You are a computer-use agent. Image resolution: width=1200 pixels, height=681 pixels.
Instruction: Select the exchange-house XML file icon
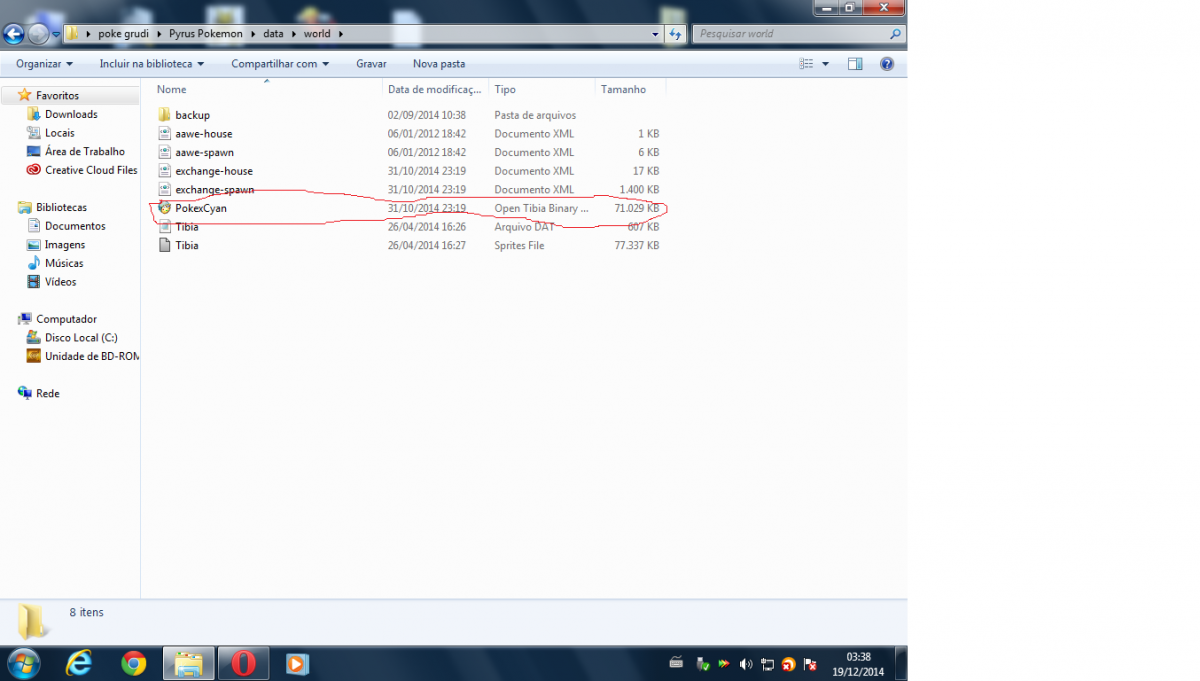click(166, 171)
